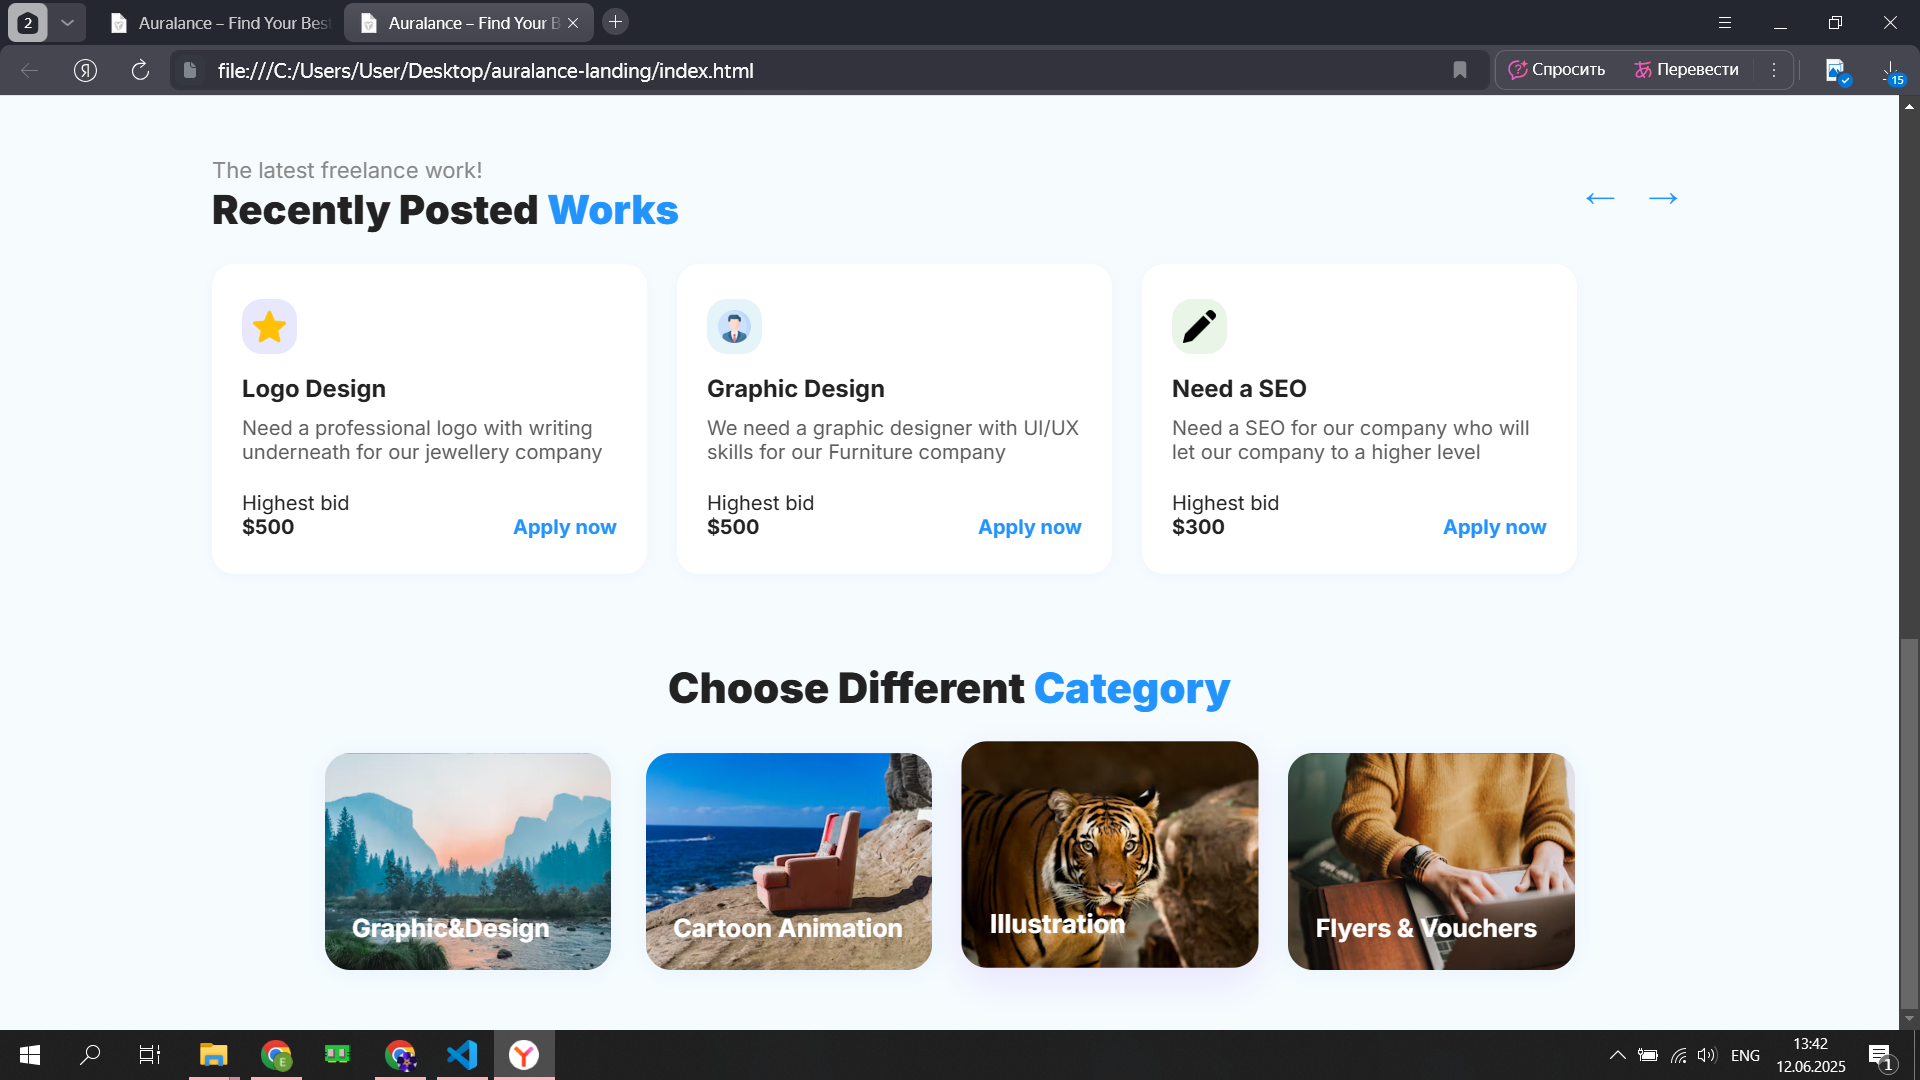Open Visual Studio Code from taskbar
Screen dimensions: 1920x1080
[x=462, y=1055]
